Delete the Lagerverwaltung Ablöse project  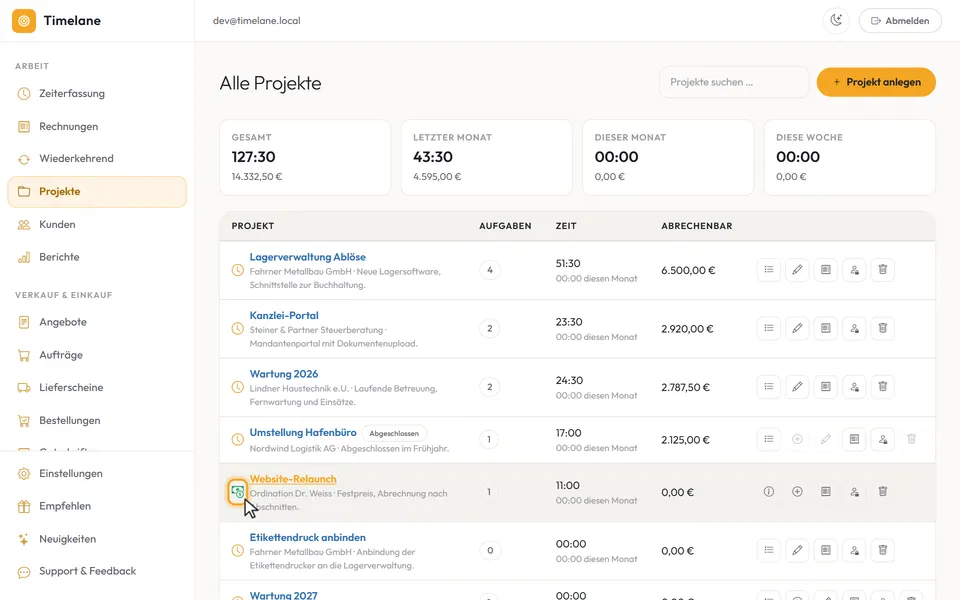pyautogui.click(x=883, y=270)
